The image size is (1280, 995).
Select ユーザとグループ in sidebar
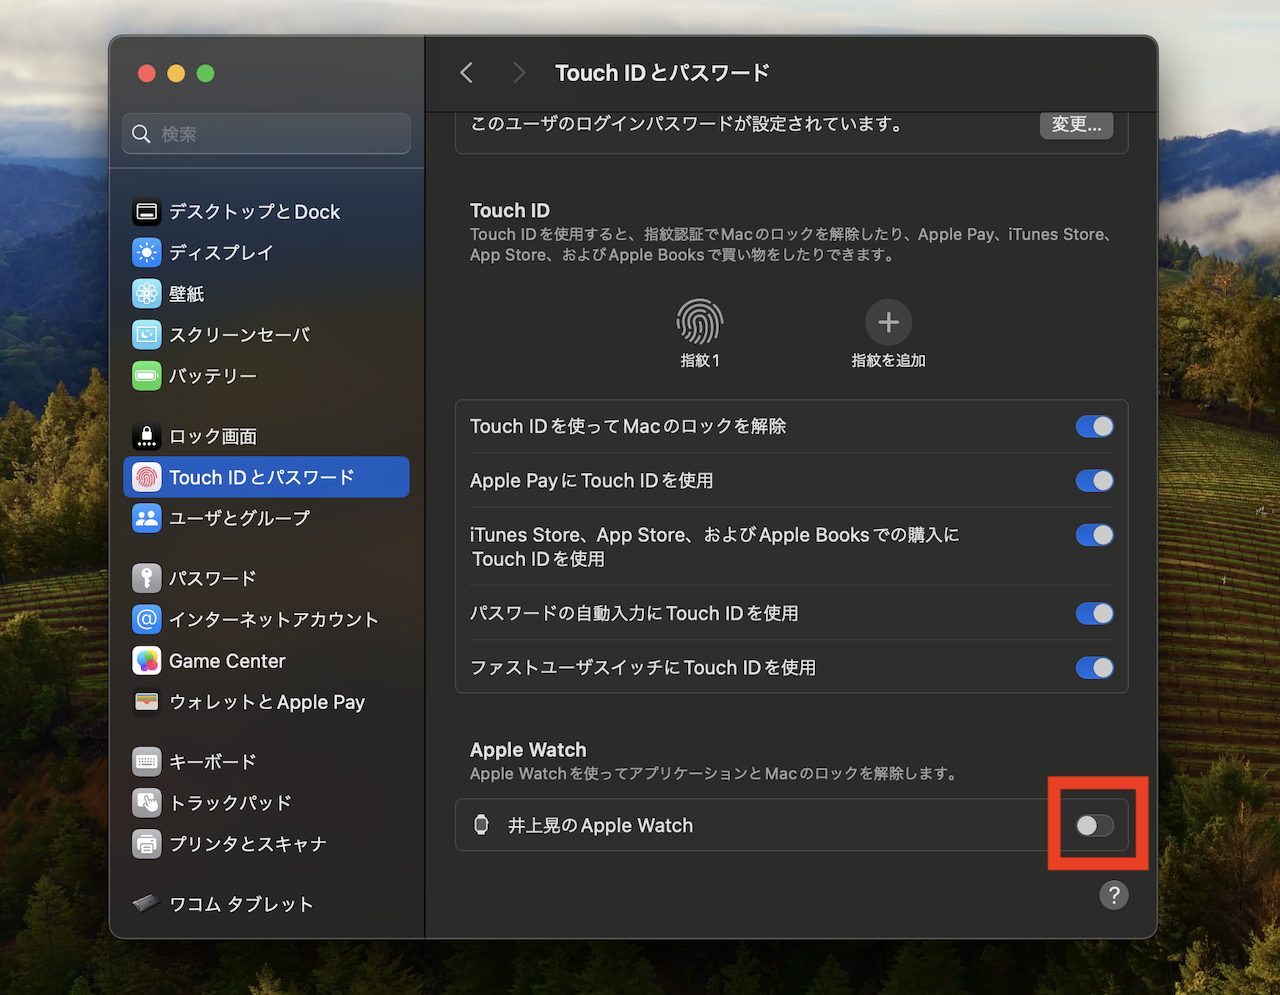tap(266, 518)
